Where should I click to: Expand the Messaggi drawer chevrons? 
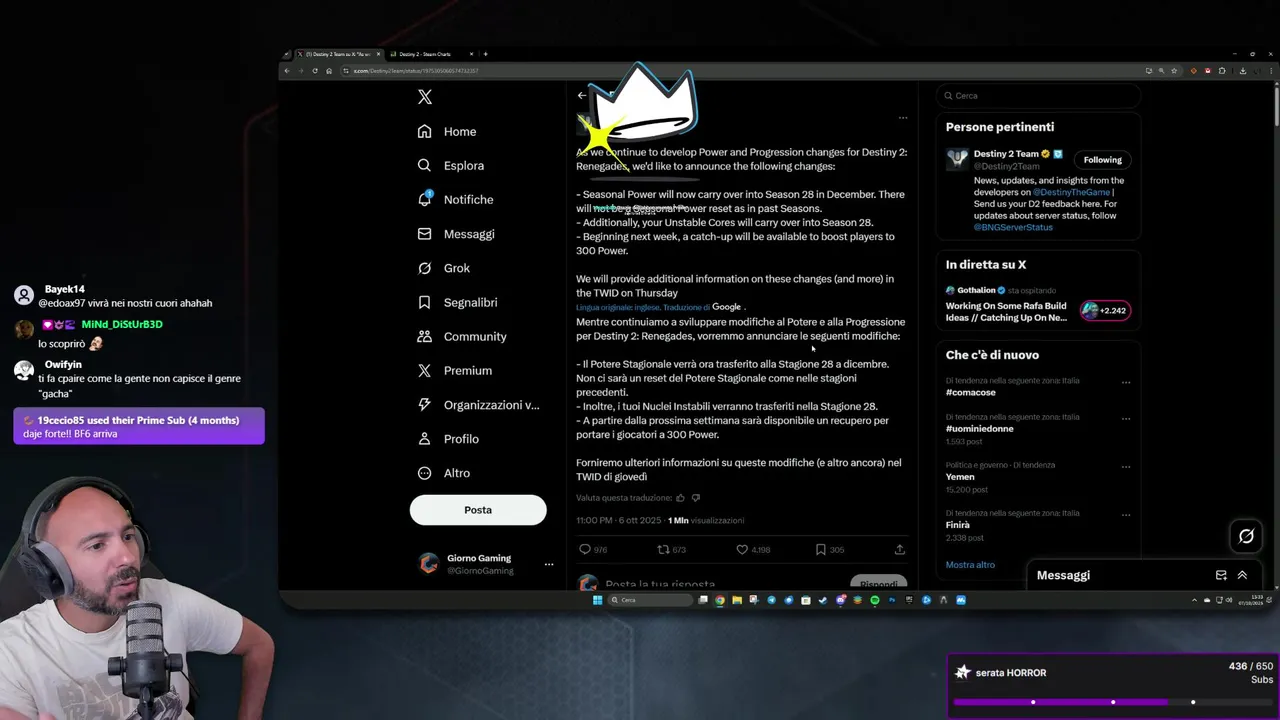(x=1242, y=575)
